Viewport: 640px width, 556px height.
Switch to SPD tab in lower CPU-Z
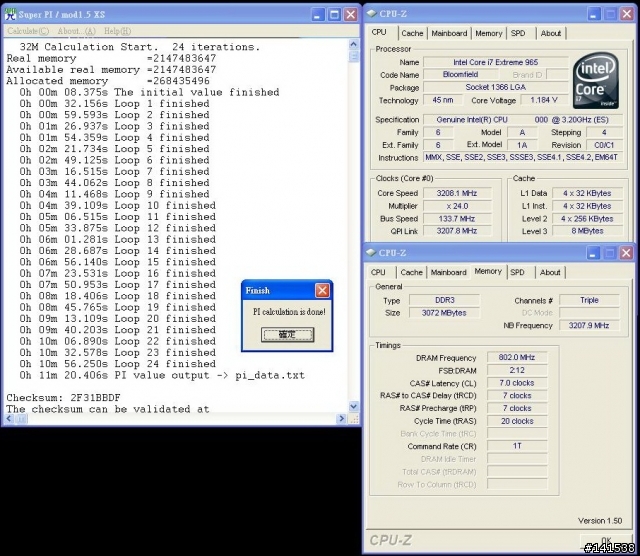click(x=517, y=272)
